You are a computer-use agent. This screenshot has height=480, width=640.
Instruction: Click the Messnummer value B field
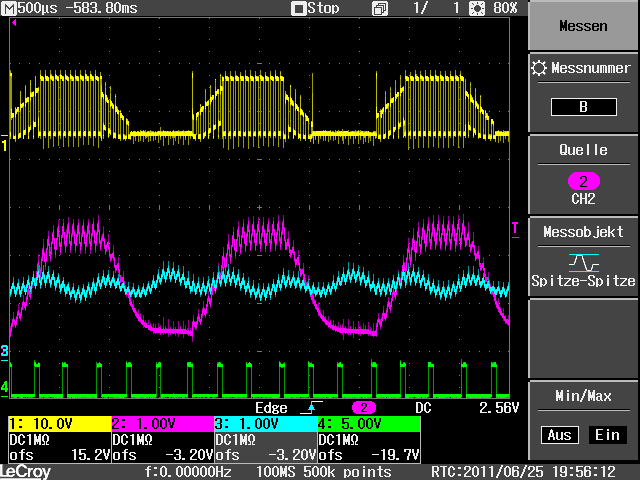tap(583, 107)
